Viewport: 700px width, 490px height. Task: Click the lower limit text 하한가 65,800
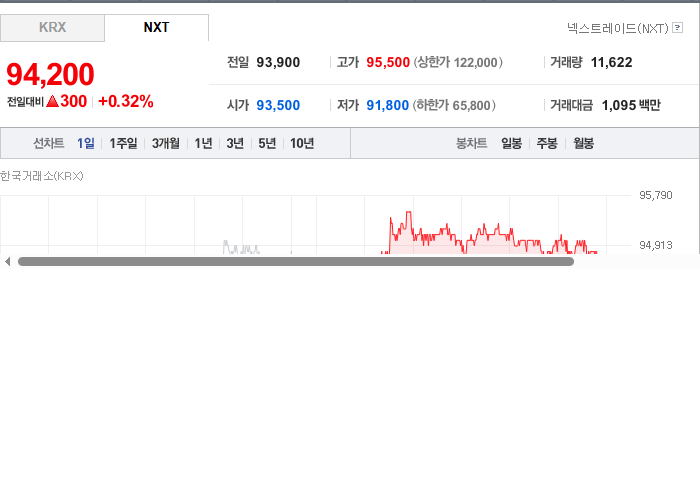tap(454, 105)
